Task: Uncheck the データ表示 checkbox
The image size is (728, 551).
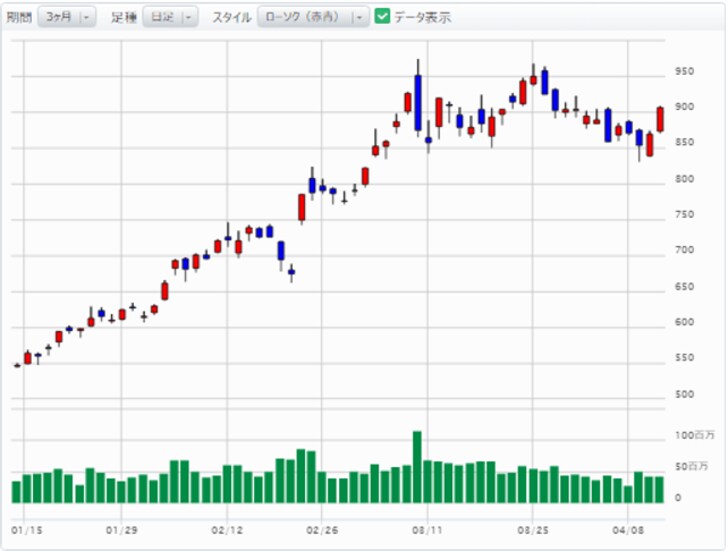Action: point(382,17)
